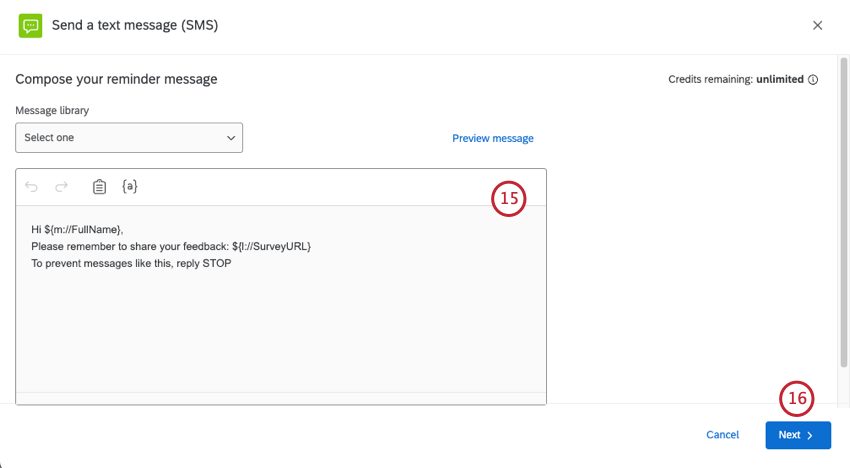This screenshot has width=850, height=468.
Task: Click the chevron arrow on the Select one box
Action: click(x=231, y=138)
